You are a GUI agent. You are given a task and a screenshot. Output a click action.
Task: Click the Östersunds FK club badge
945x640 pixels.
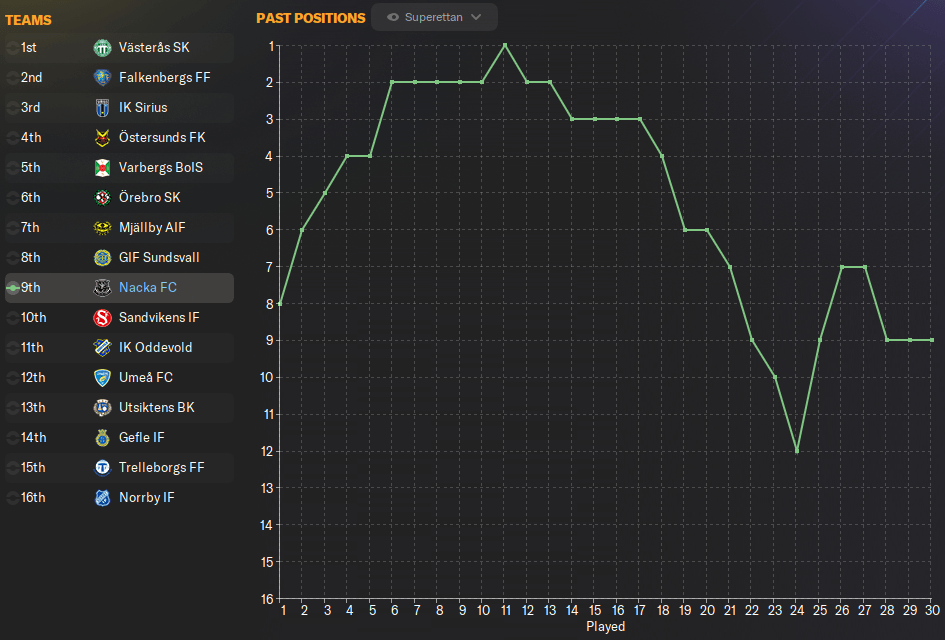(102, 137)
